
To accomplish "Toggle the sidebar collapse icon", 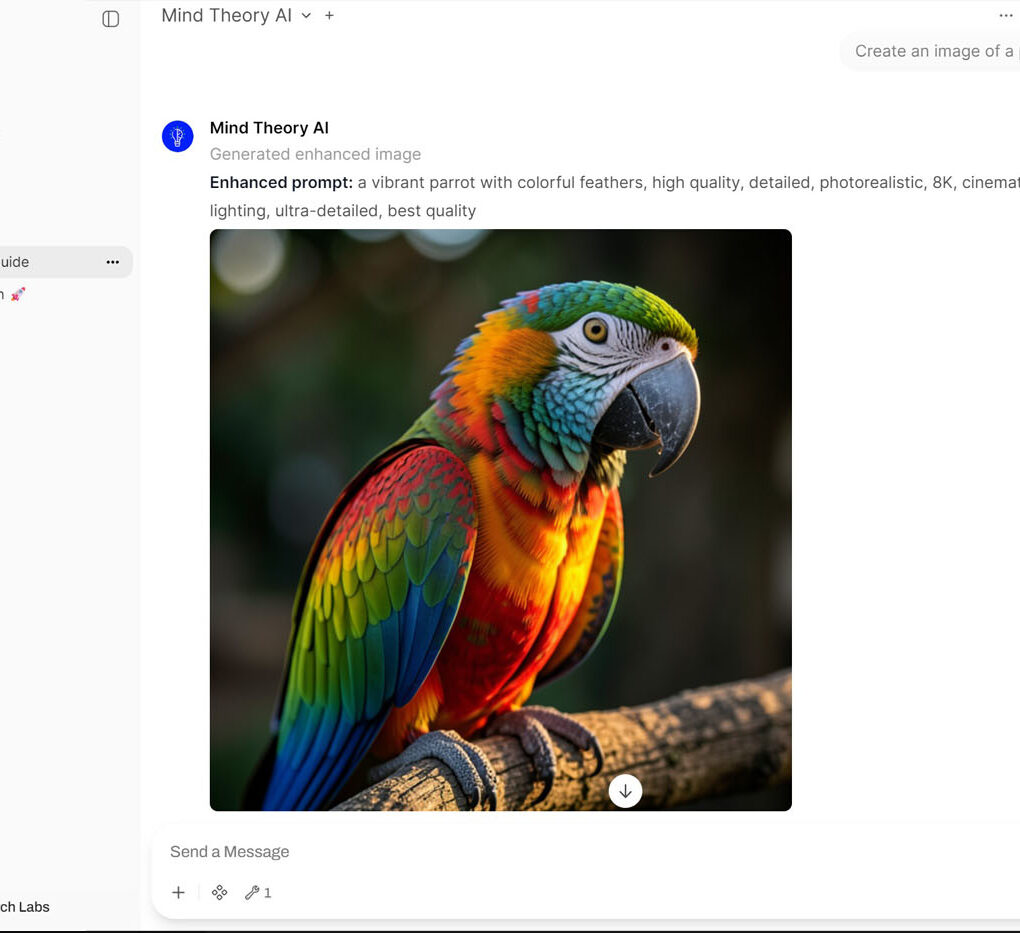I will click(x=110, y=18).
